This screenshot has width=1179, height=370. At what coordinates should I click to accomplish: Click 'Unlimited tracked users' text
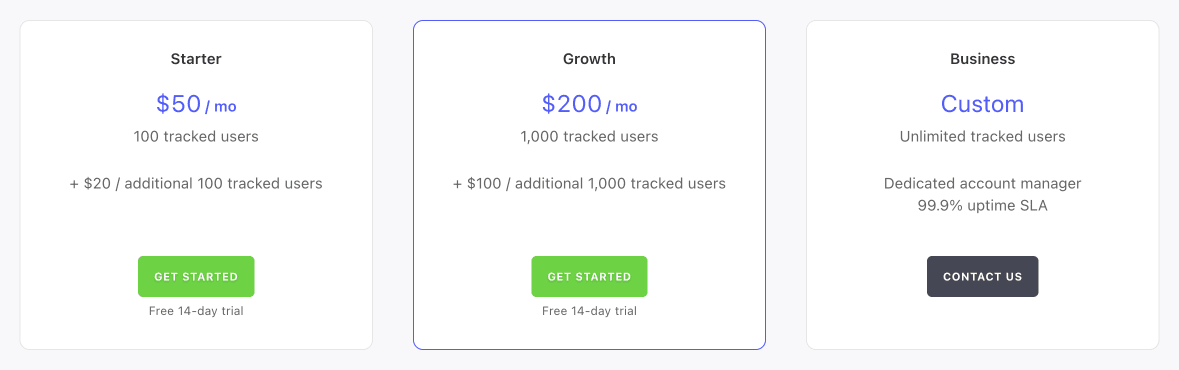tap(983, 137)
